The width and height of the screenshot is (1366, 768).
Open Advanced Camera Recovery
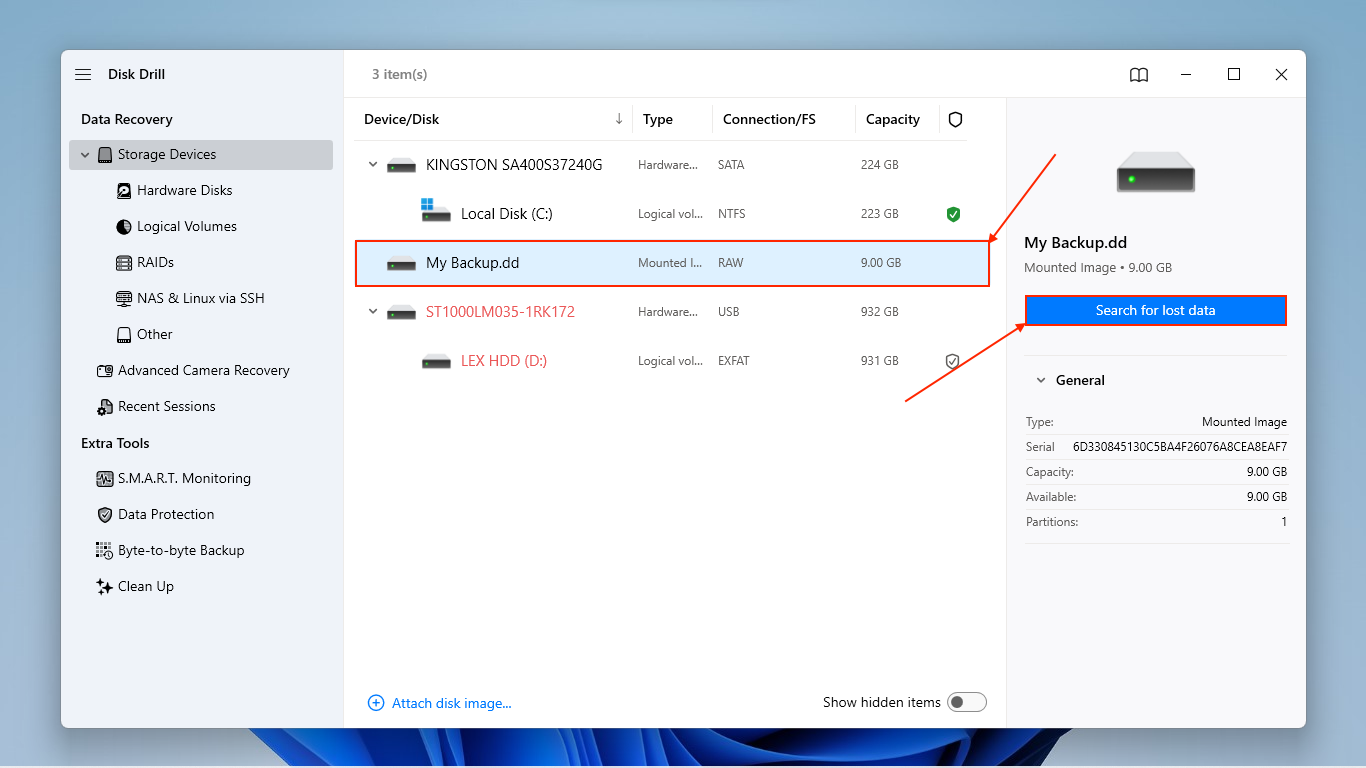(201, 370)
